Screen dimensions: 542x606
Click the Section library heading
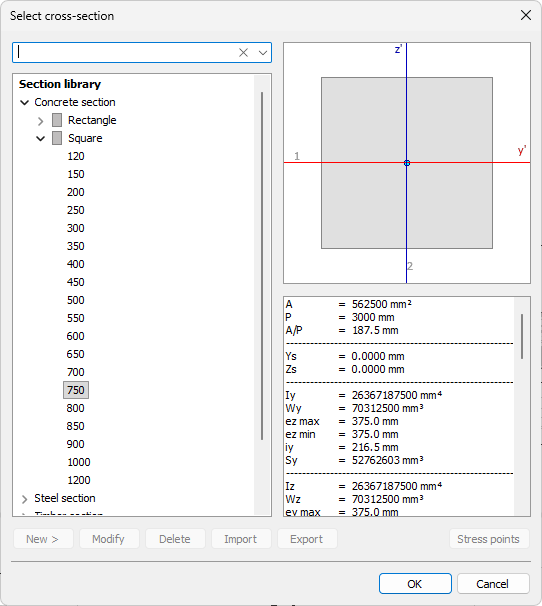pyautogui.click(x=60, y=84)
